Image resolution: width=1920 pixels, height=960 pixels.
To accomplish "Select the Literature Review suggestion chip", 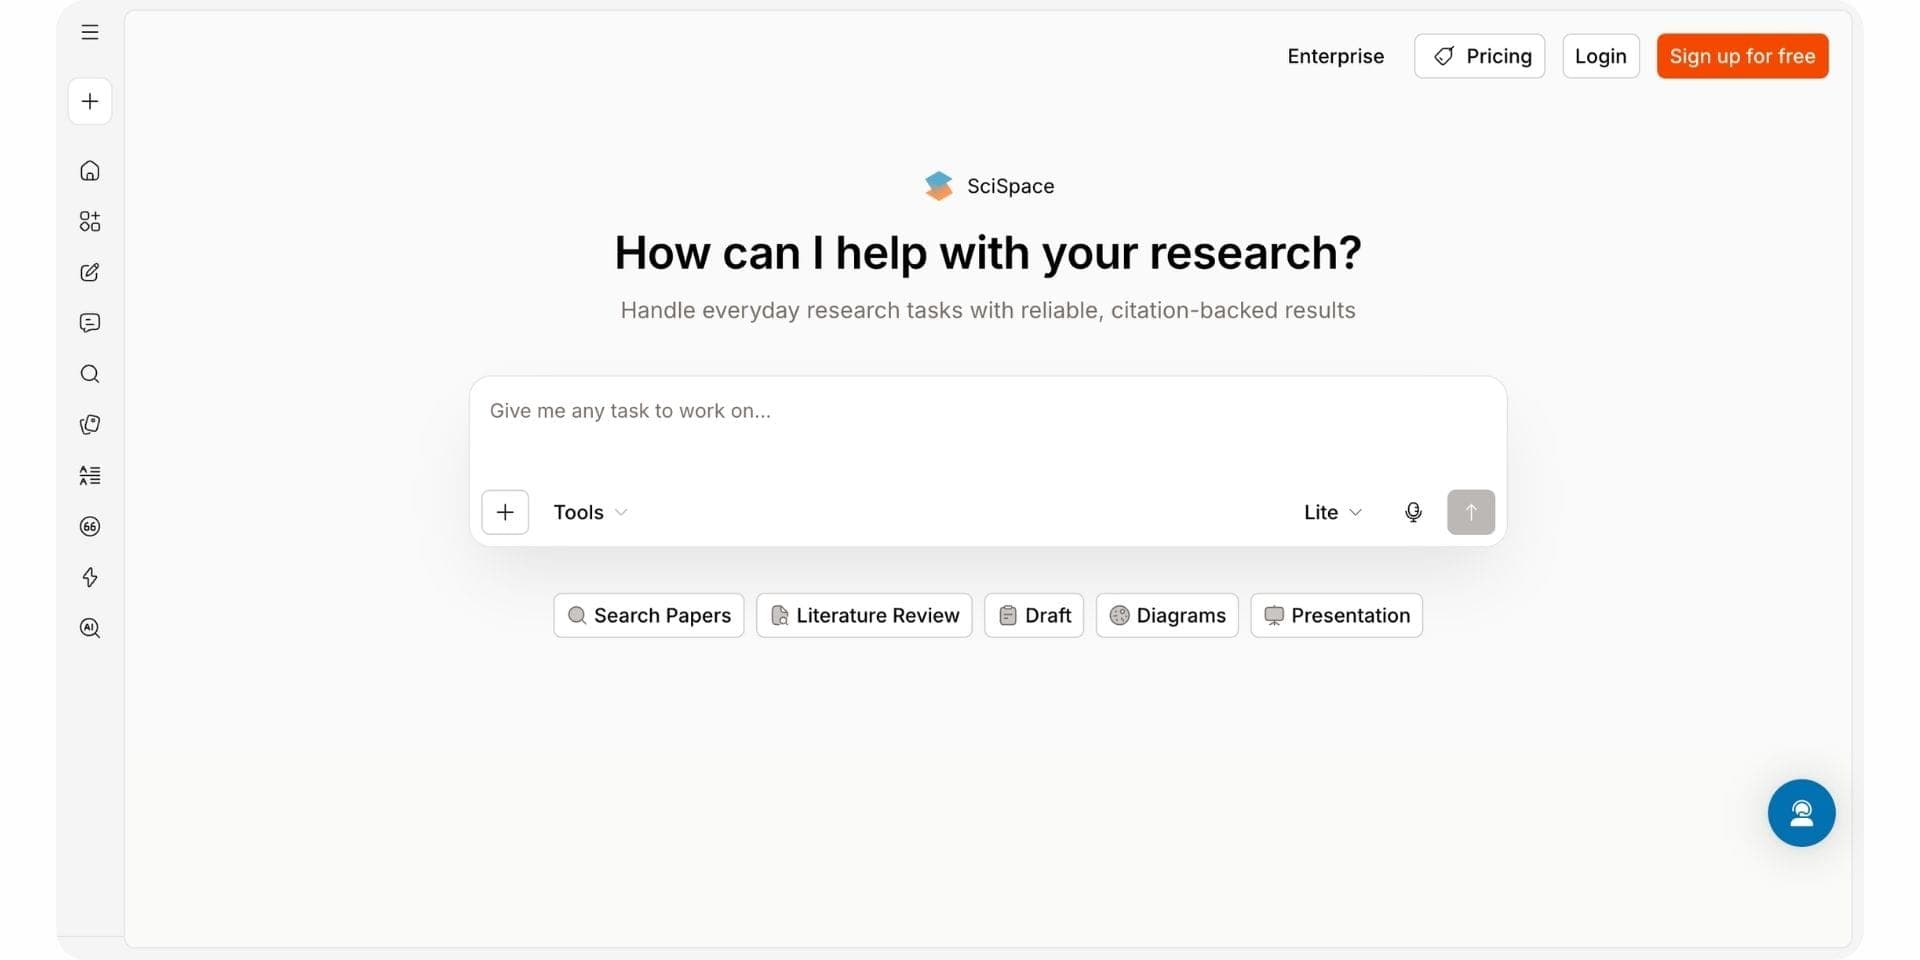I will [x=864, y=615].
